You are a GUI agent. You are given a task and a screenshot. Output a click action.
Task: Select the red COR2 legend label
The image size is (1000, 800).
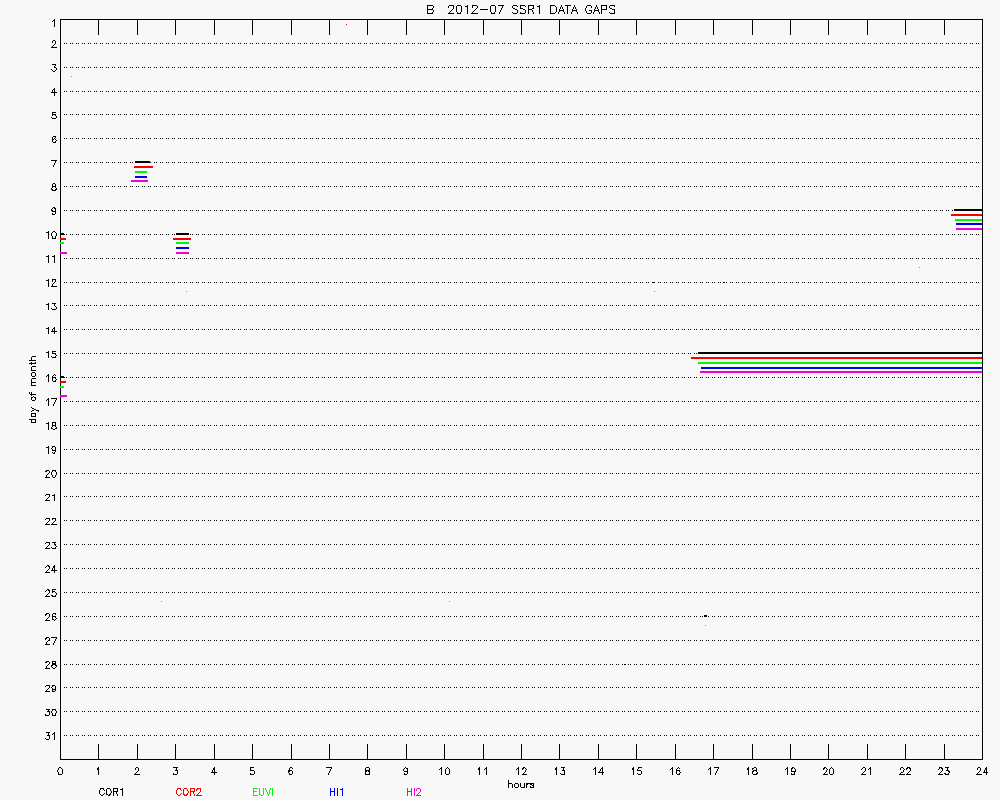coord(188,792)
